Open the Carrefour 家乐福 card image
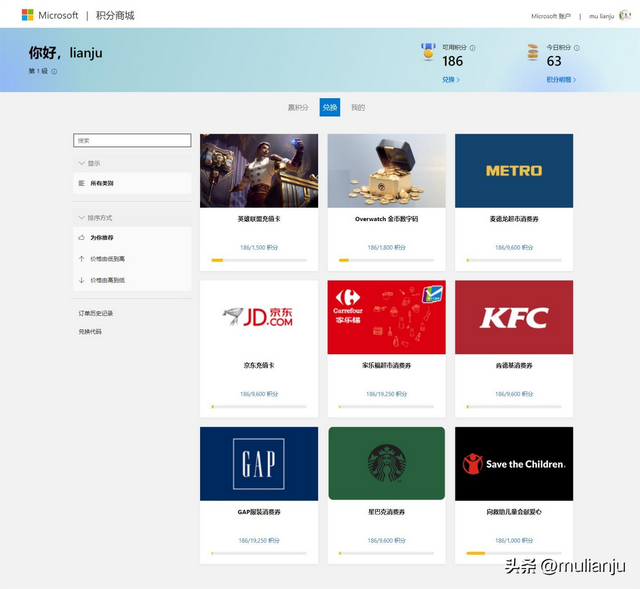The image size is (640, 589). 387,317
